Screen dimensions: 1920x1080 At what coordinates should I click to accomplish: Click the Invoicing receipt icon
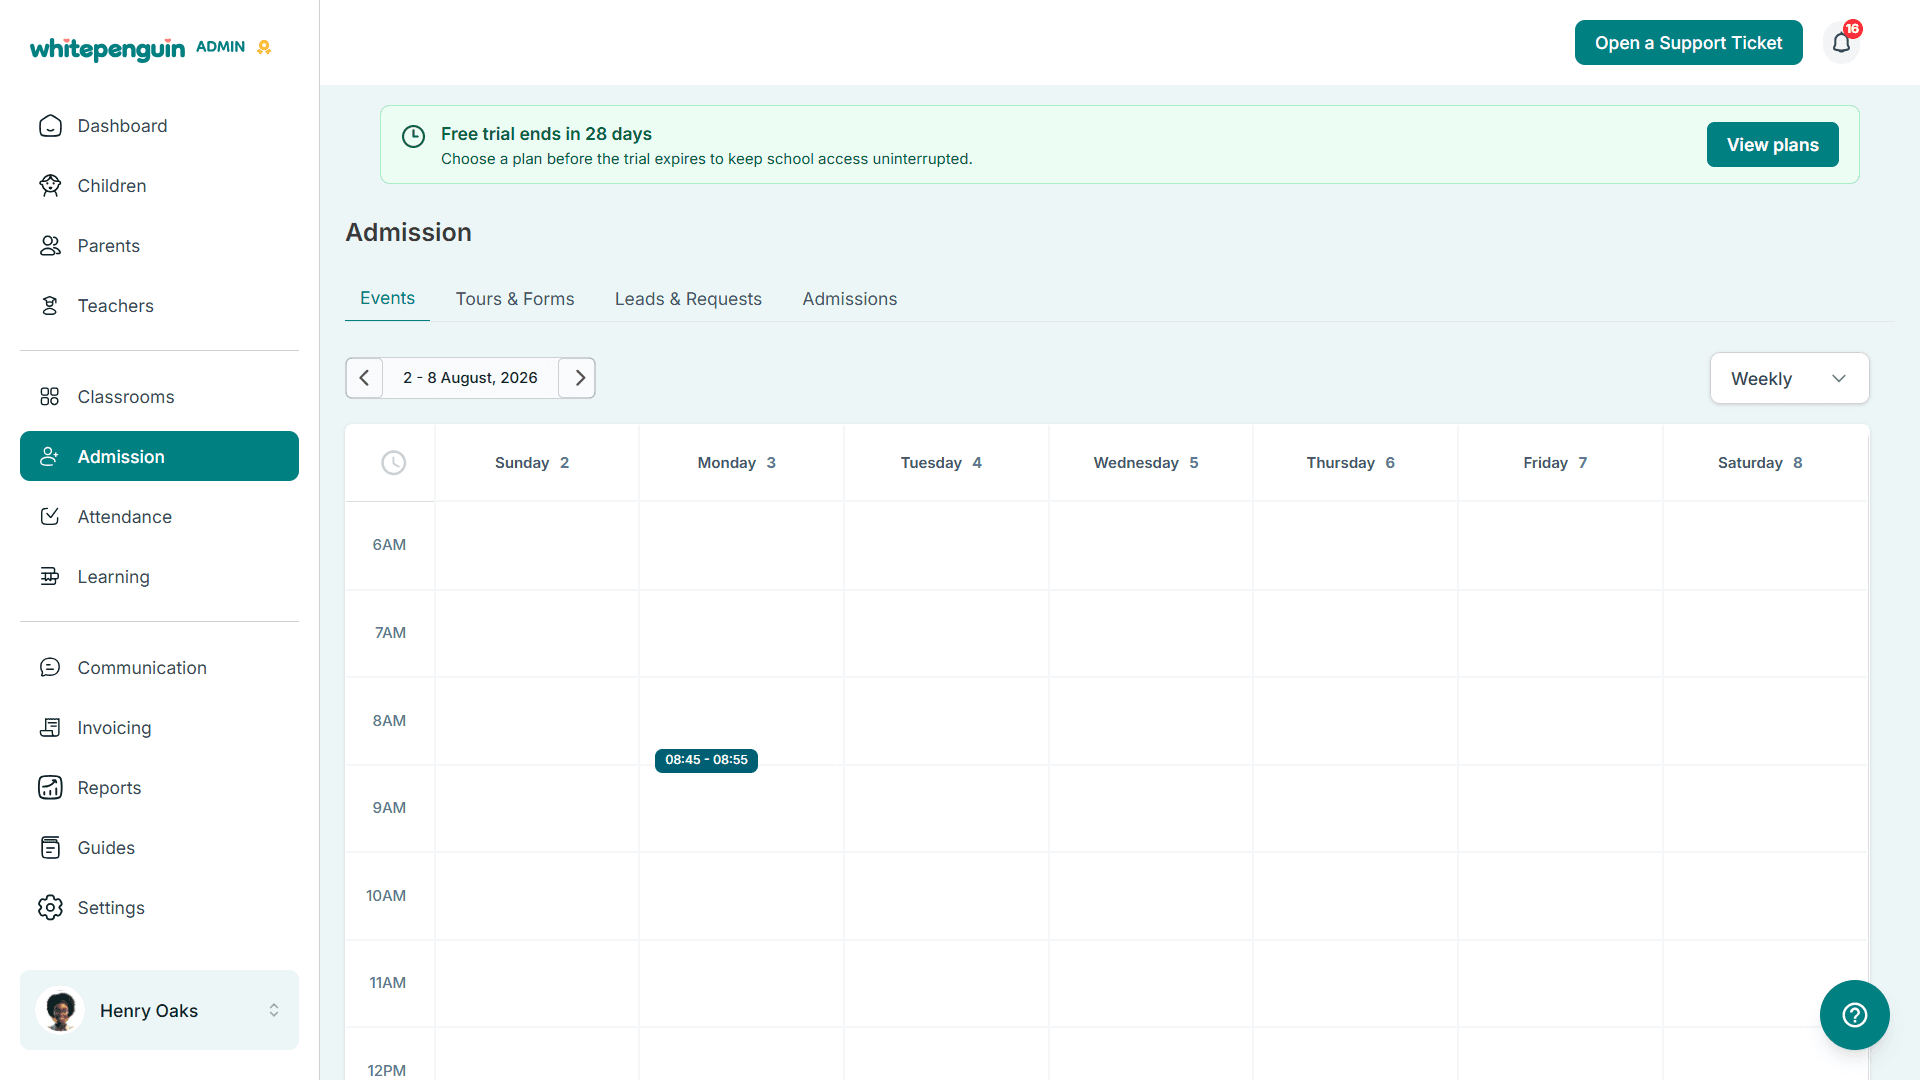50,728
